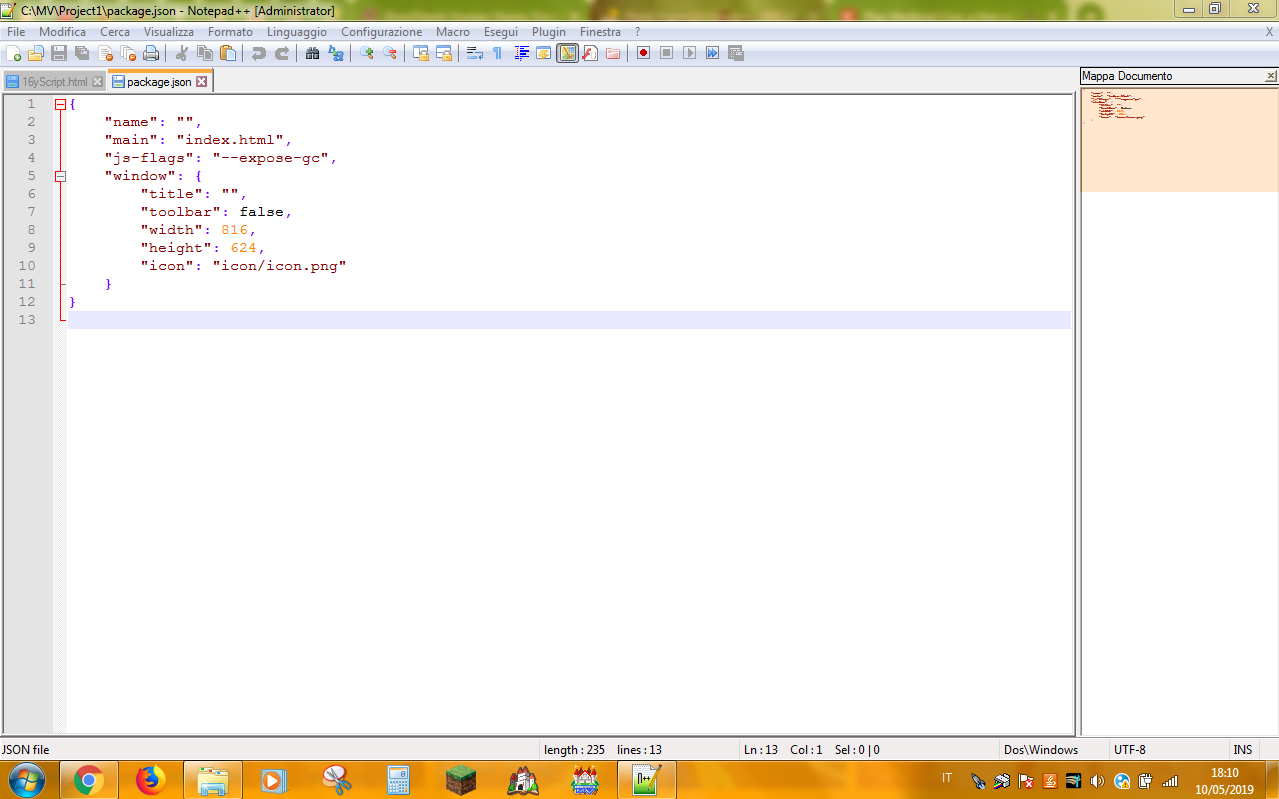This screenshot has width=1279, height=799.
Task: Print the document using the printer icon
Action: tap(151, 53)
